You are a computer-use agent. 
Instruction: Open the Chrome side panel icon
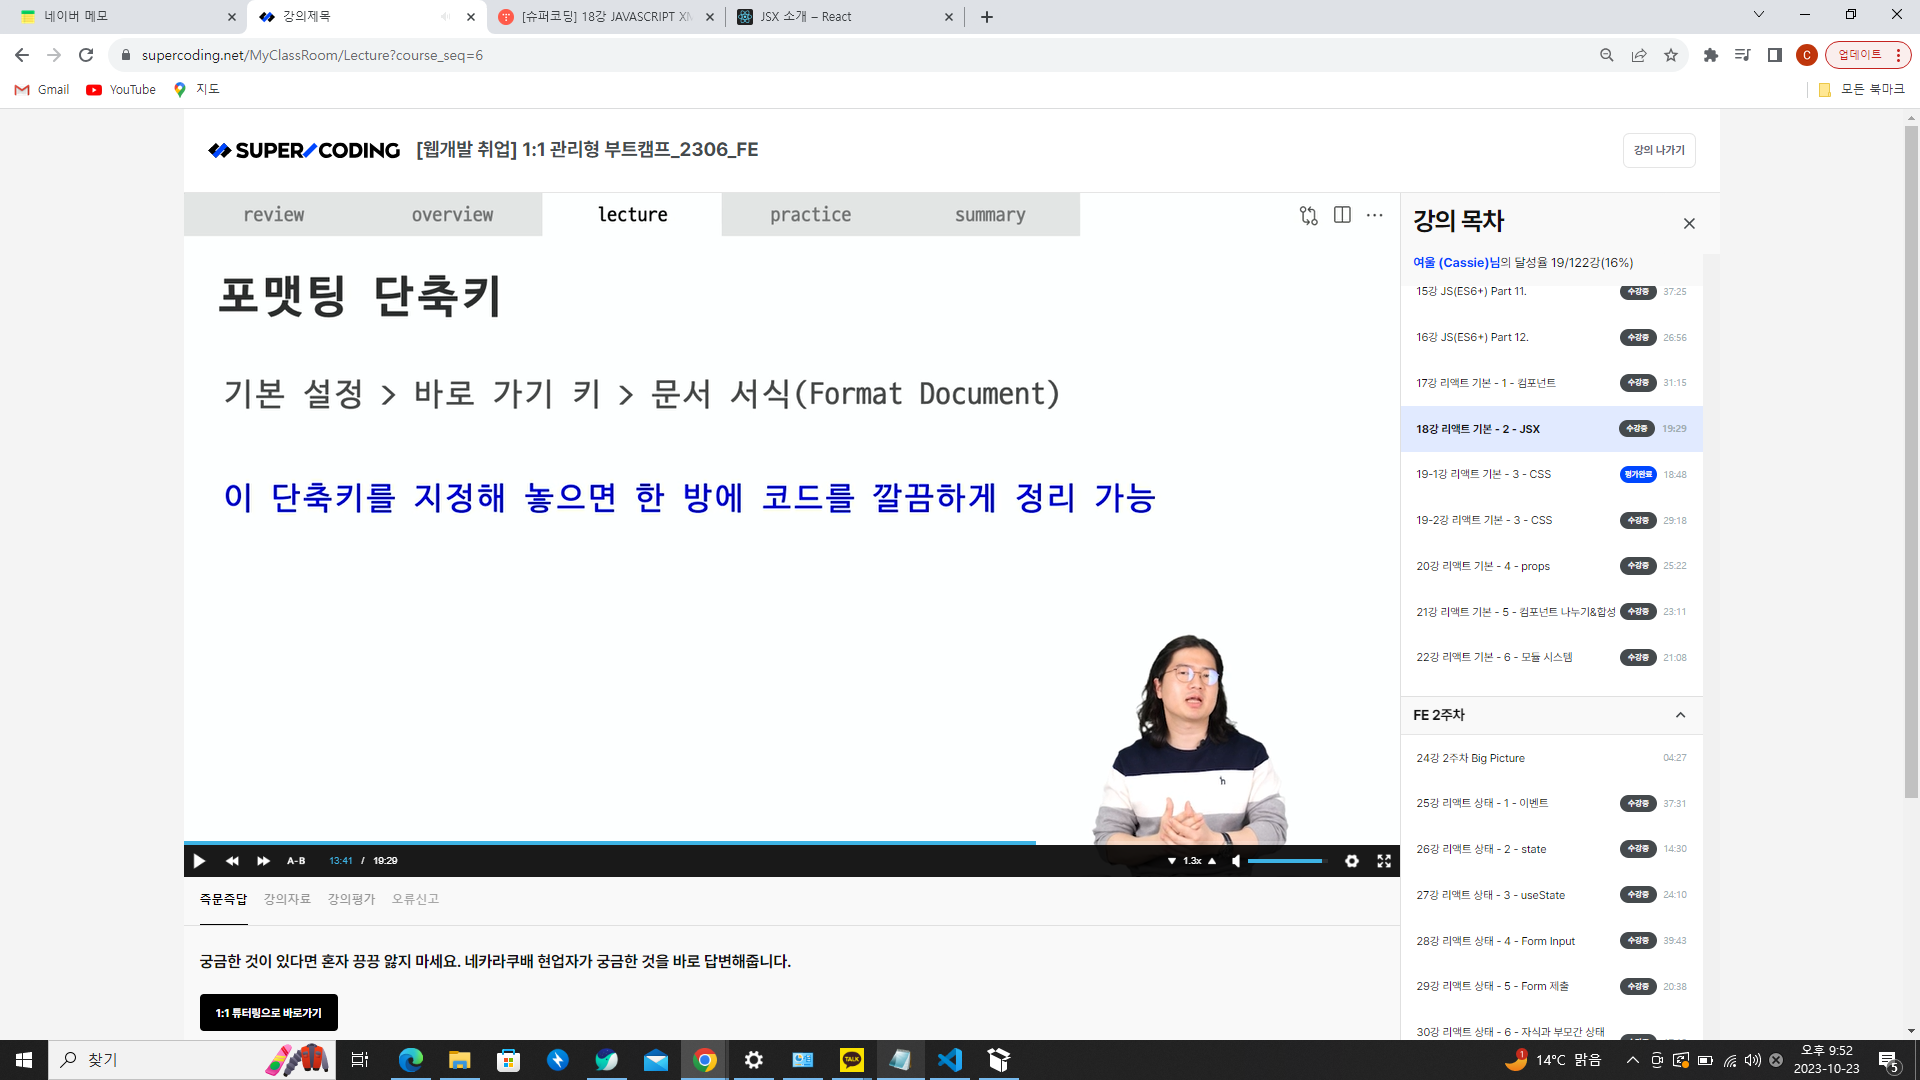click(x=1775, y=55)
